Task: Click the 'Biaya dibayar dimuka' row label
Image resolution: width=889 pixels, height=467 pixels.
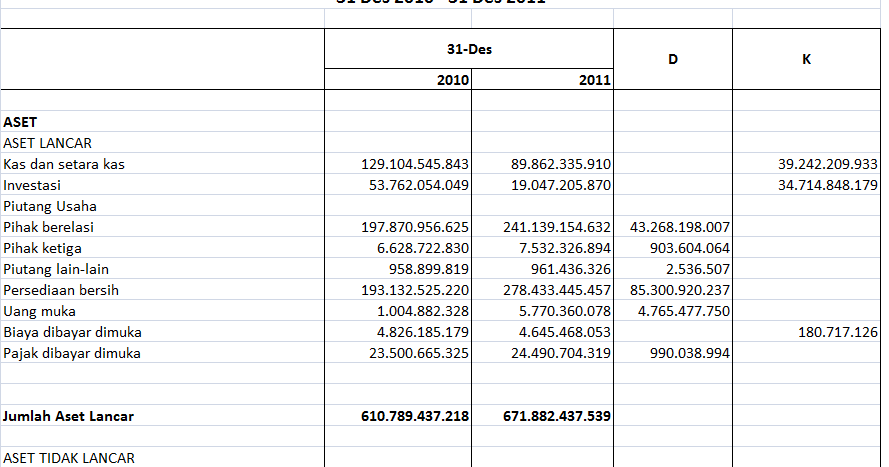Action: (72, 332)
